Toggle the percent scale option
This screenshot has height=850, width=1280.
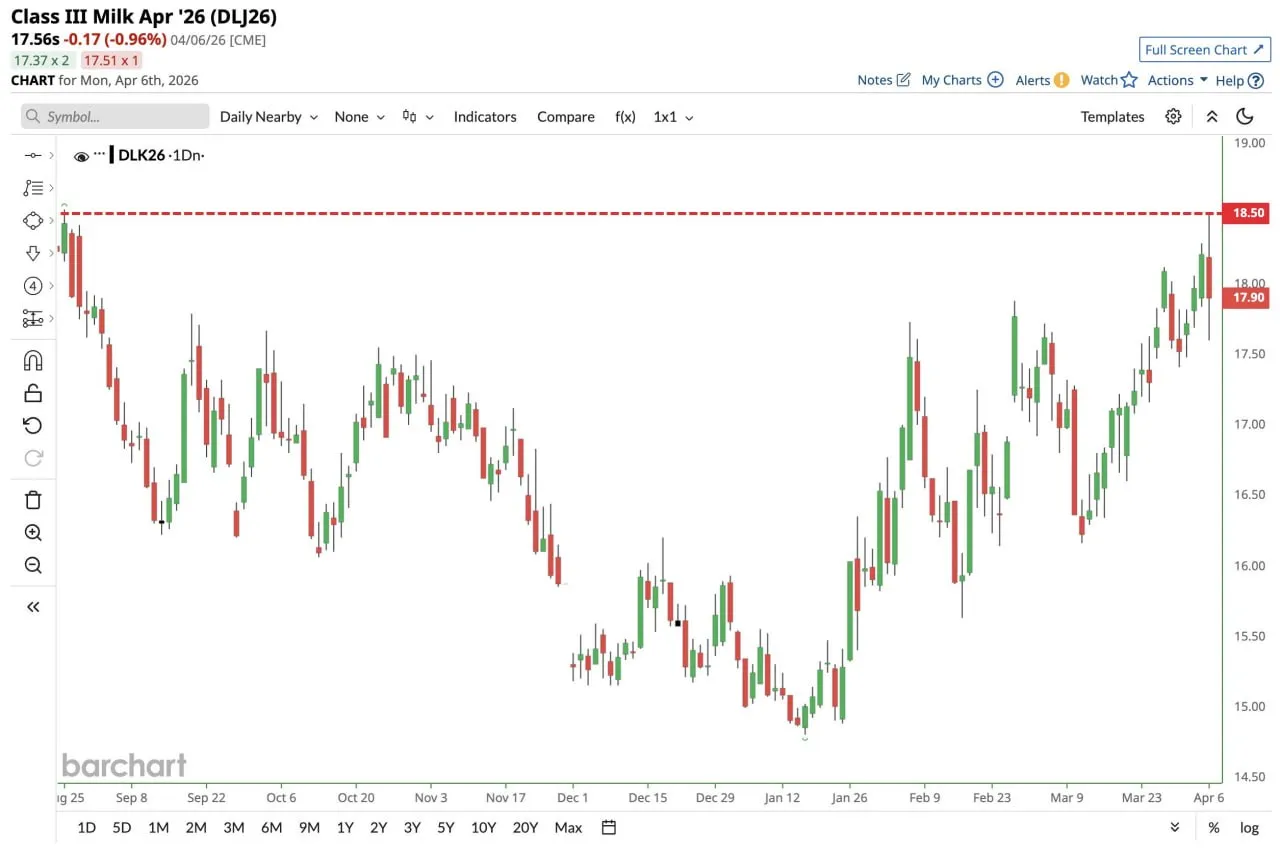[1213, 827]
